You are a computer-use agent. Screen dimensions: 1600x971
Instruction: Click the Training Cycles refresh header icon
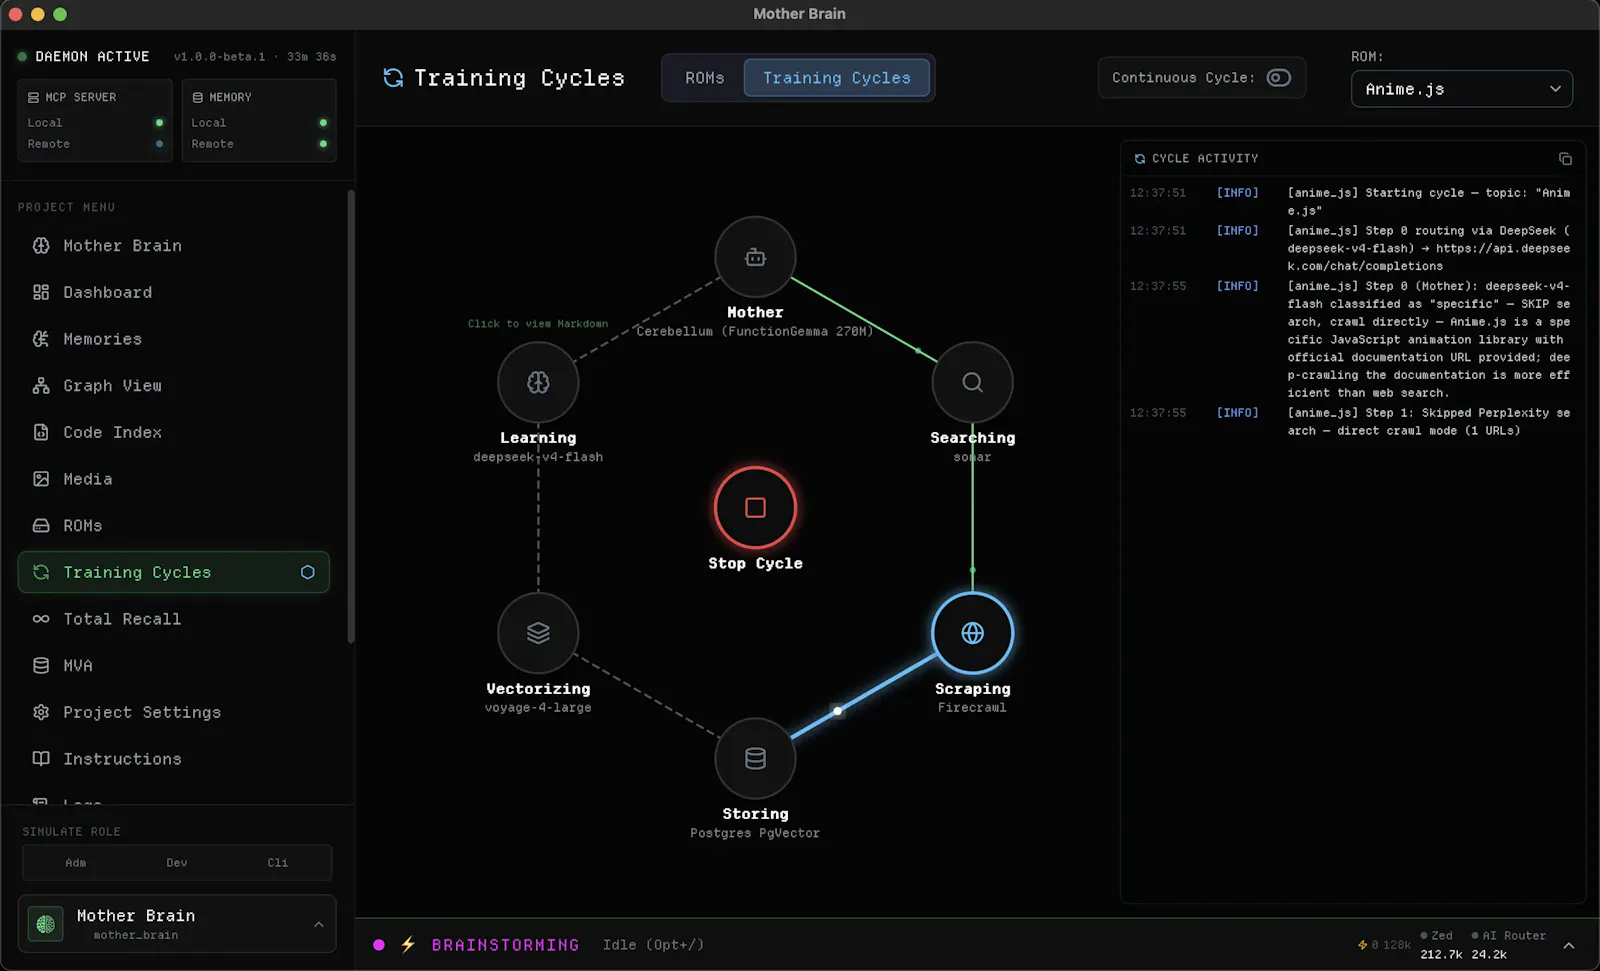[x=393, y=78]
